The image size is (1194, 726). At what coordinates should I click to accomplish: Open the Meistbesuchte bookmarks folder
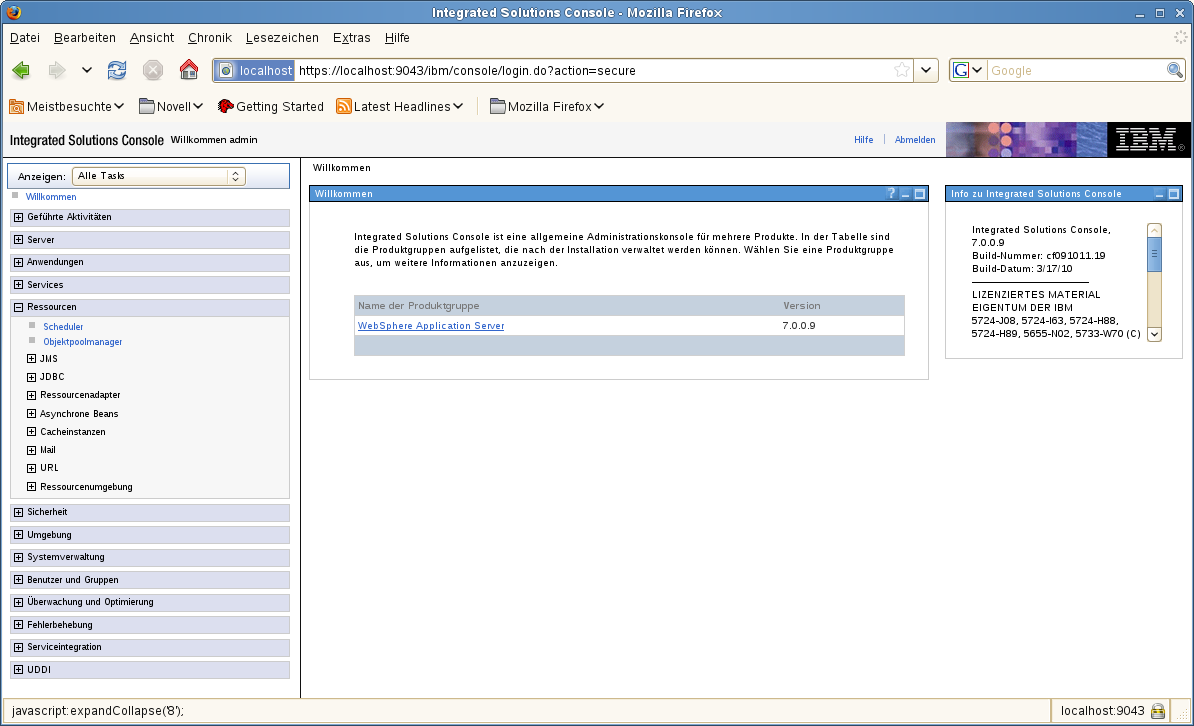click(x=66, y=107)
